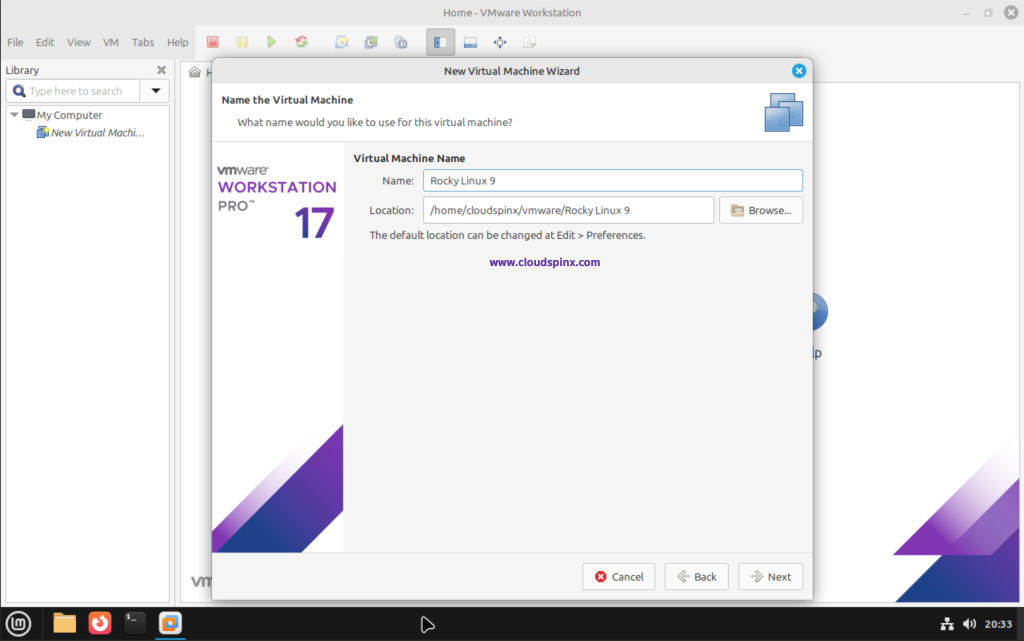Close the Library panel with X
This screenshot has width=1024, height=641.
coord(161,70)
